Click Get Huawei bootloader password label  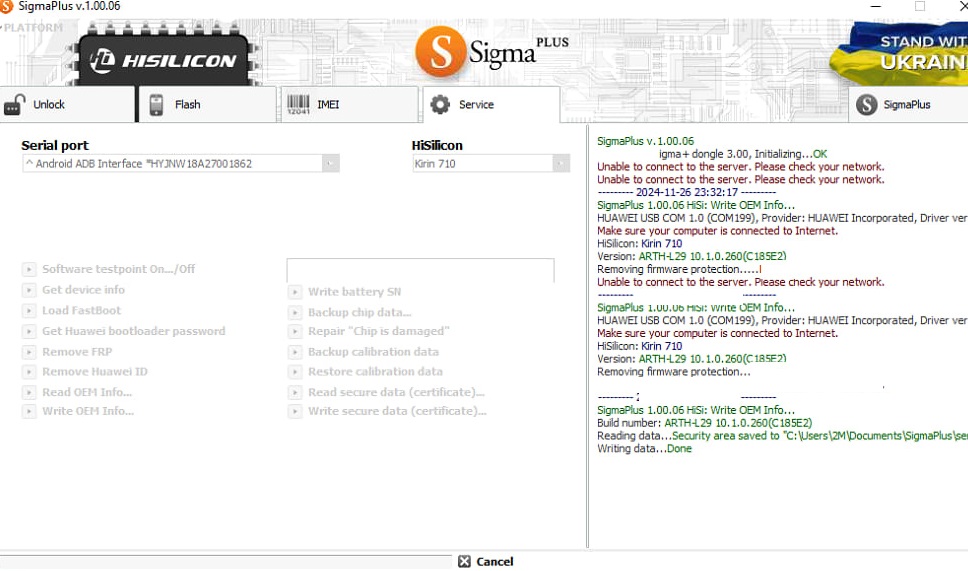pyautogui.click(x=133, y=331)
